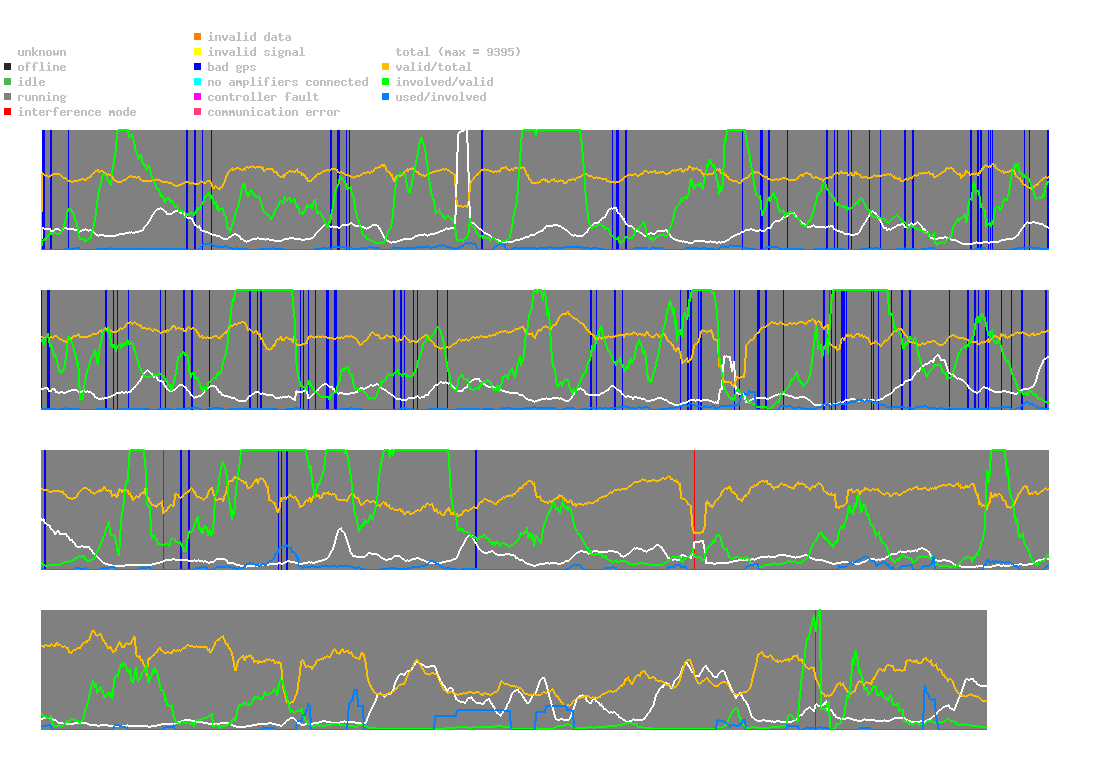Click the orange invalid data legend swatch
Image resolution: width=1095 pixels, height=764 pixels.
pyautogui.click(x=198, y=37)
